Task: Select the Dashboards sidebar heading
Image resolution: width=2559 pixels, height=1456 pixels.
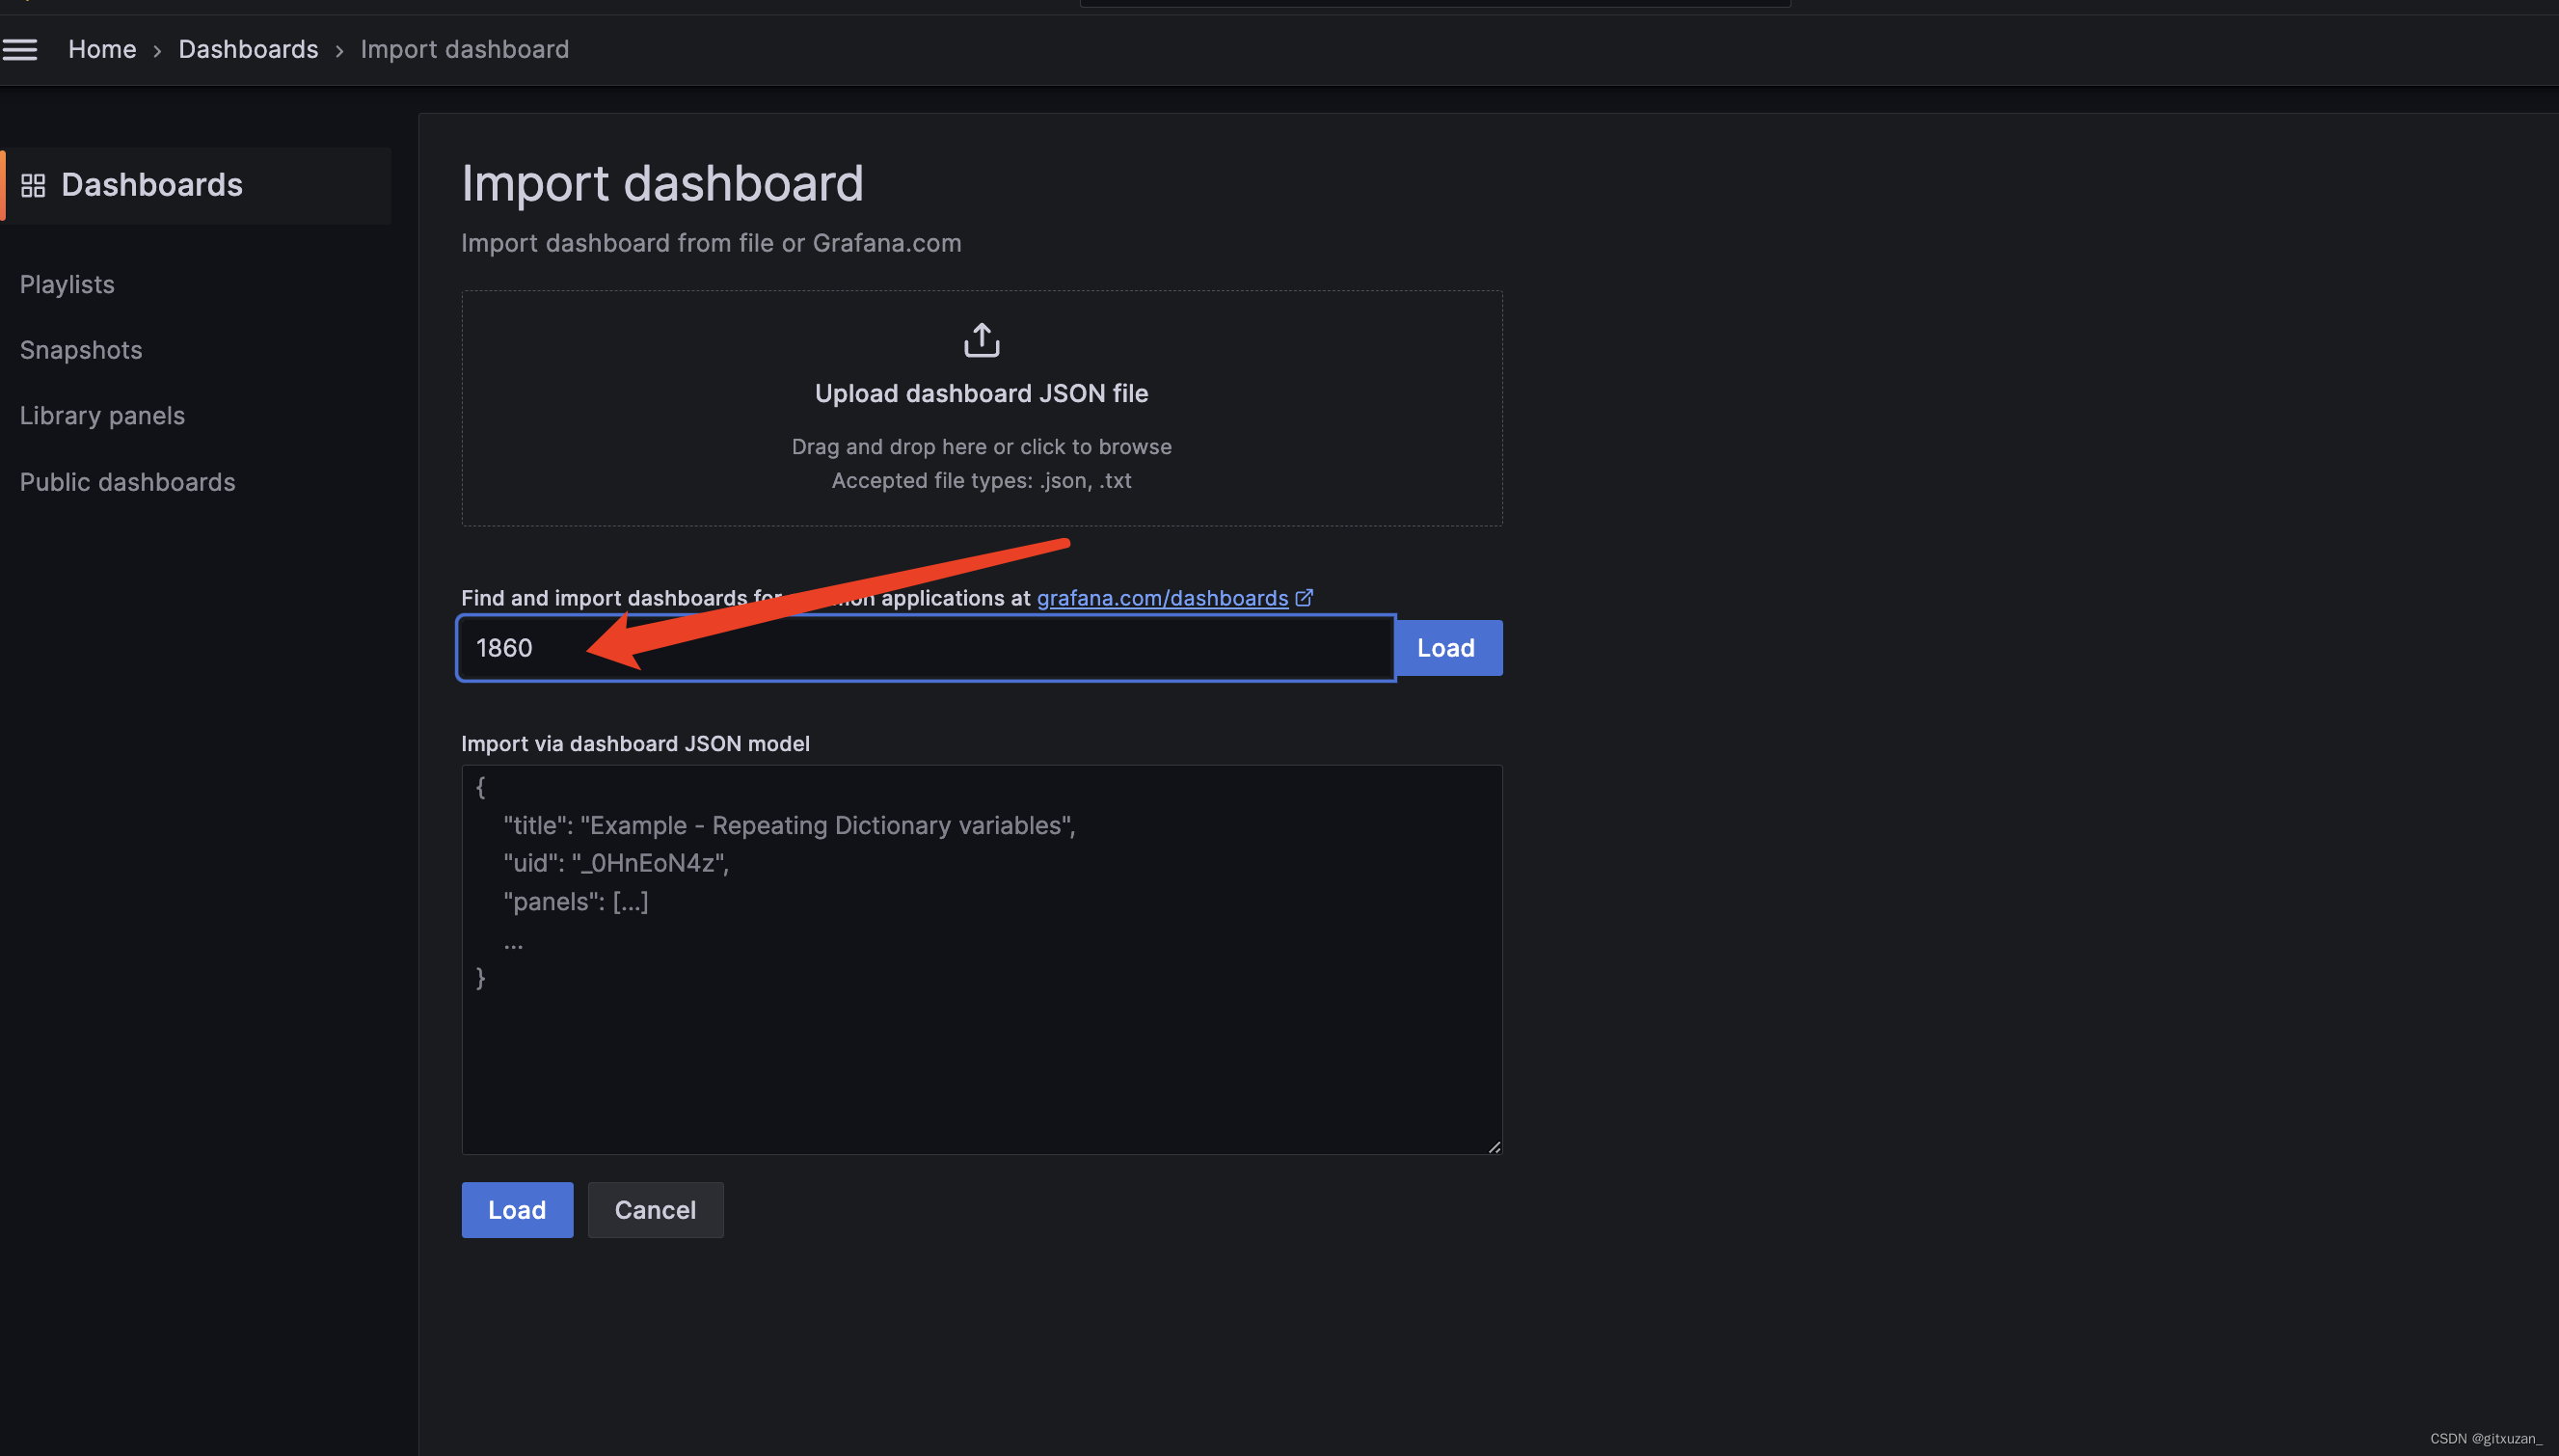Action: 152,185
